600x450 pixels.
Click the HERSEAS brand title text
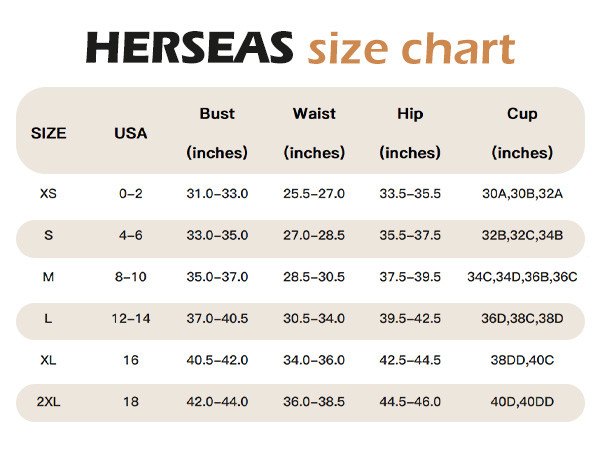tap(189, 48)
